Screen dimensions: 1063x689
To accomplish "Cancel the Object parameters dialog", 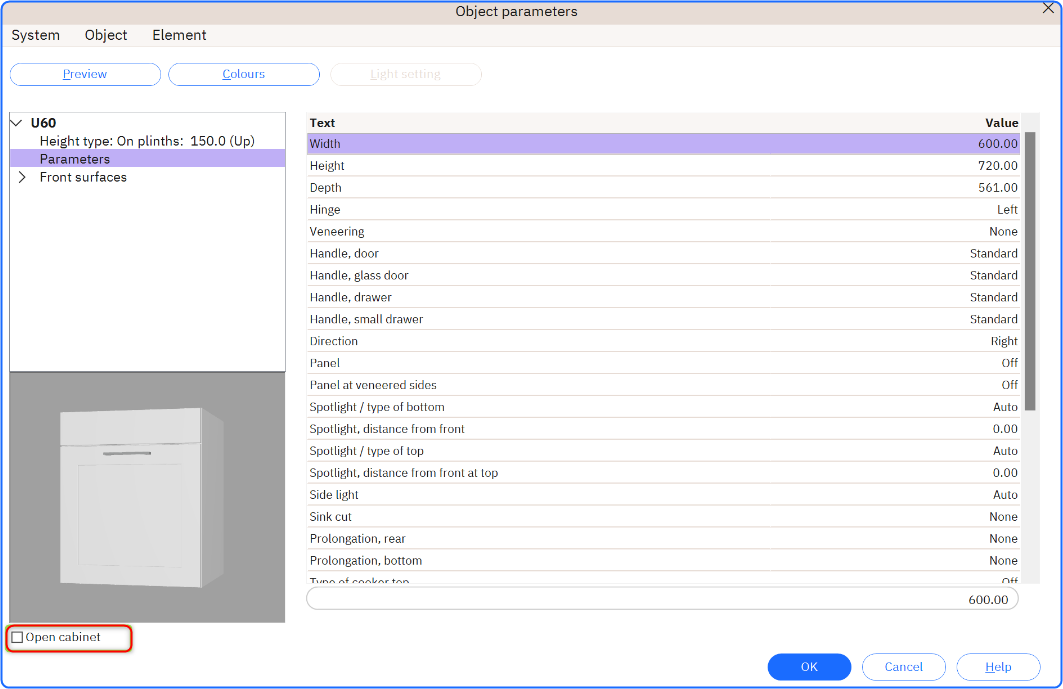I will click(x=903, y=667).
